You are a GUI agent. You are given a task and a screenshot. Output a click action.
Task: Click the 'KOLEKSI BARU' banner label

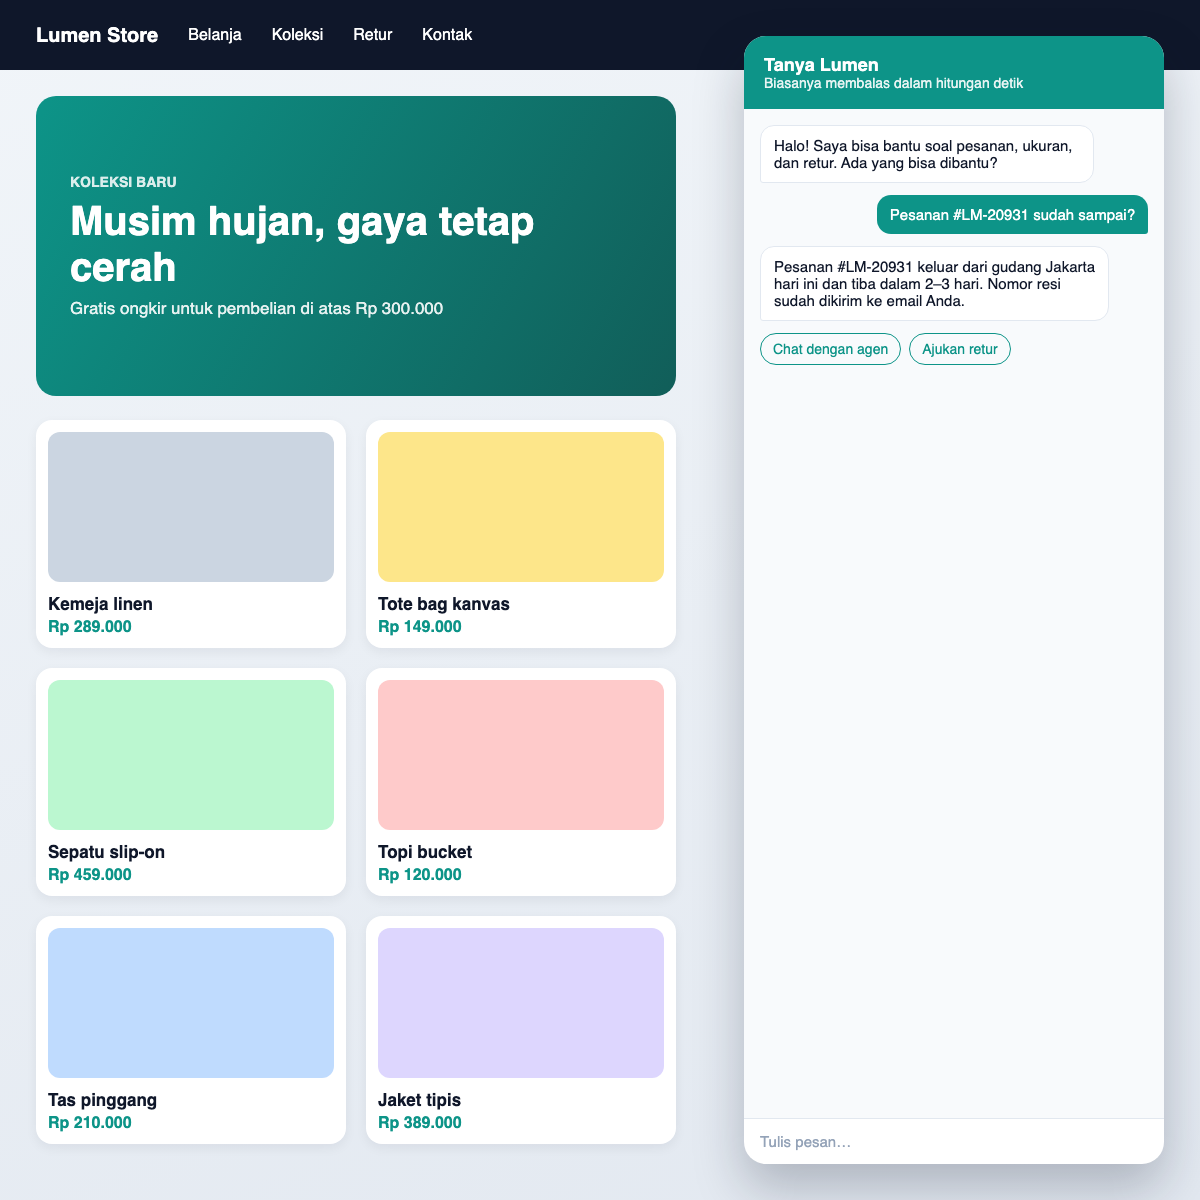point(123,182)
